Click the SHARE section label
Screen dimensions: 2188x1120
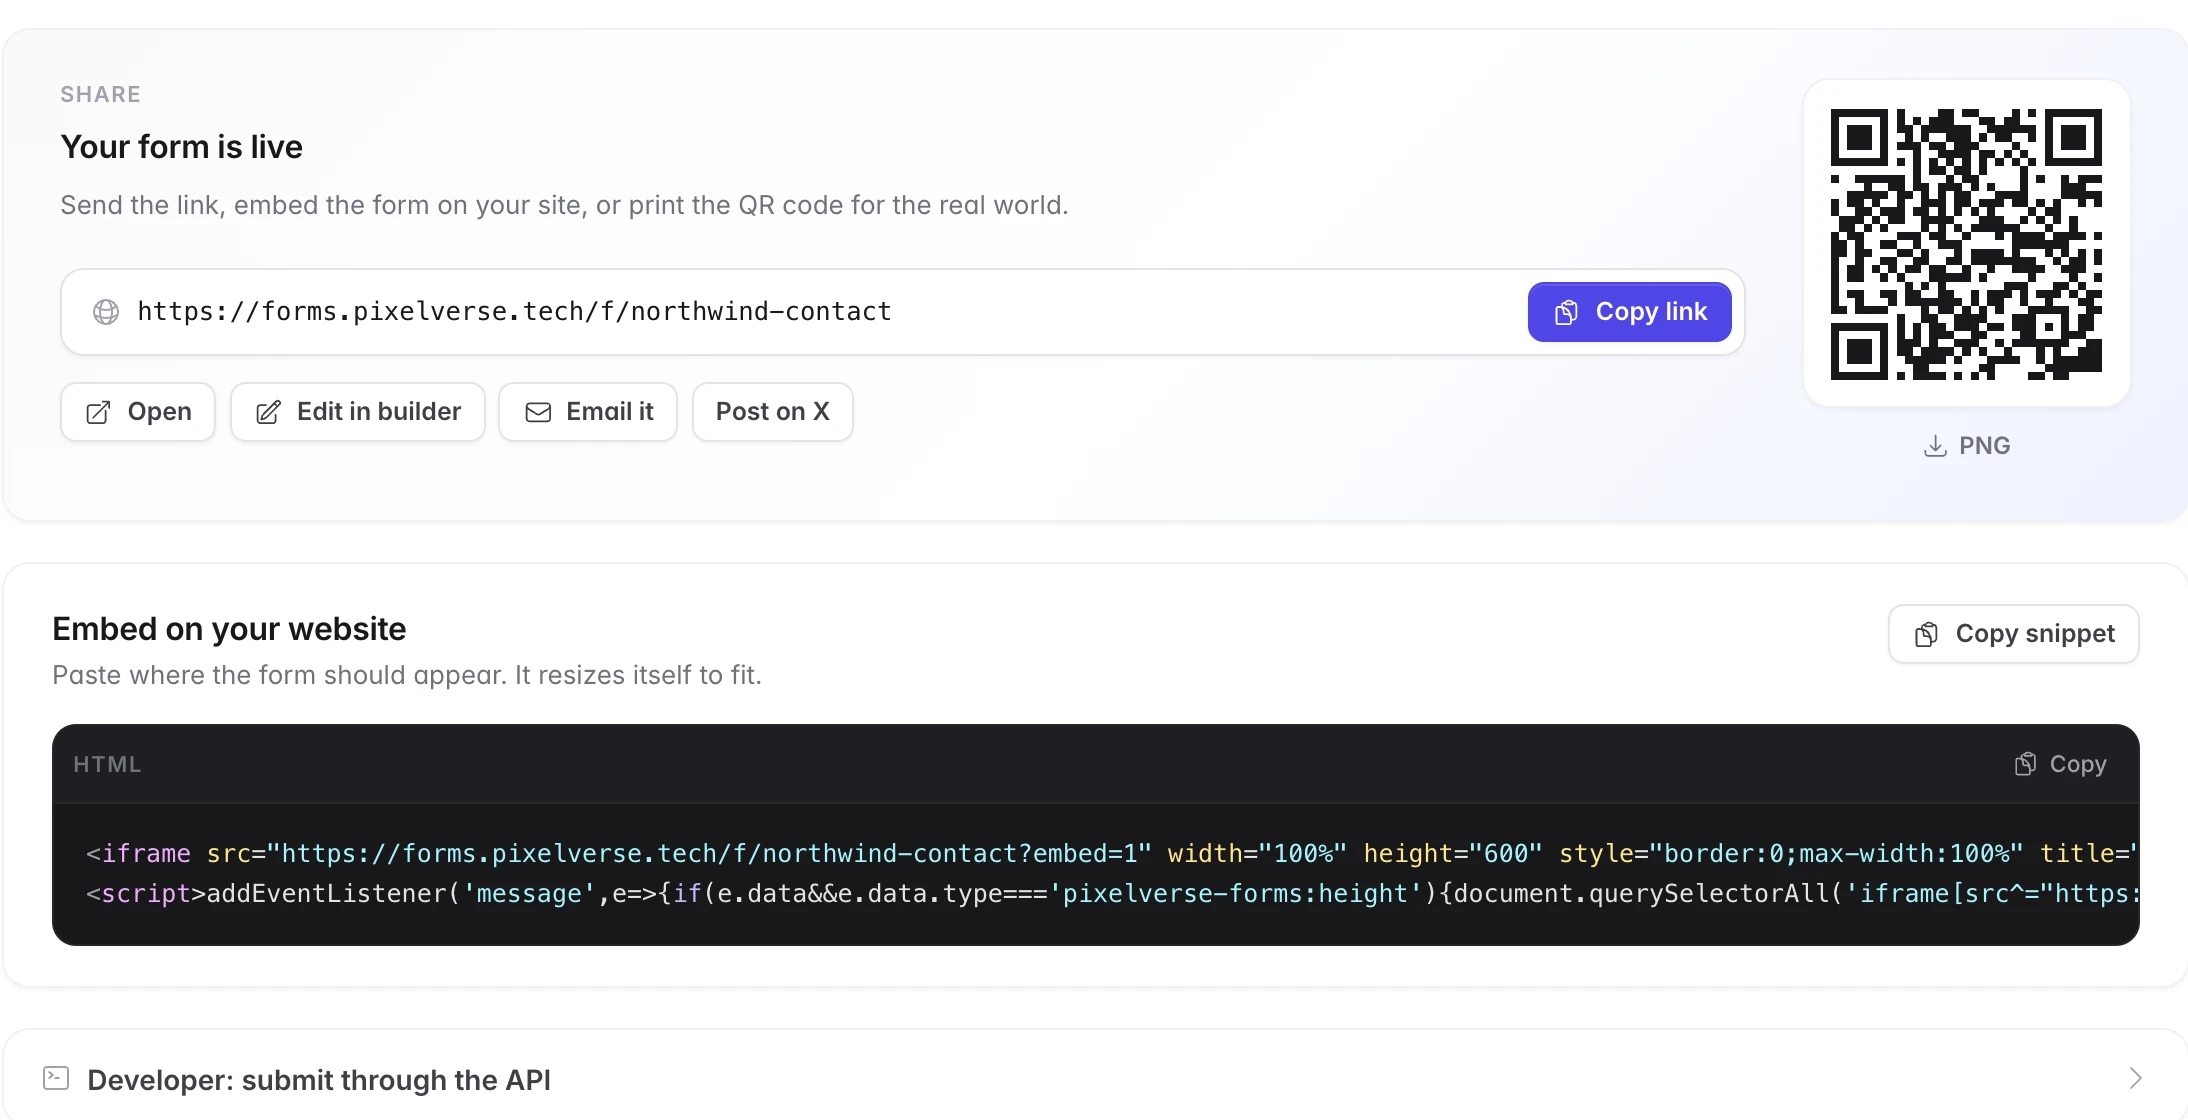tap(100, 94)
